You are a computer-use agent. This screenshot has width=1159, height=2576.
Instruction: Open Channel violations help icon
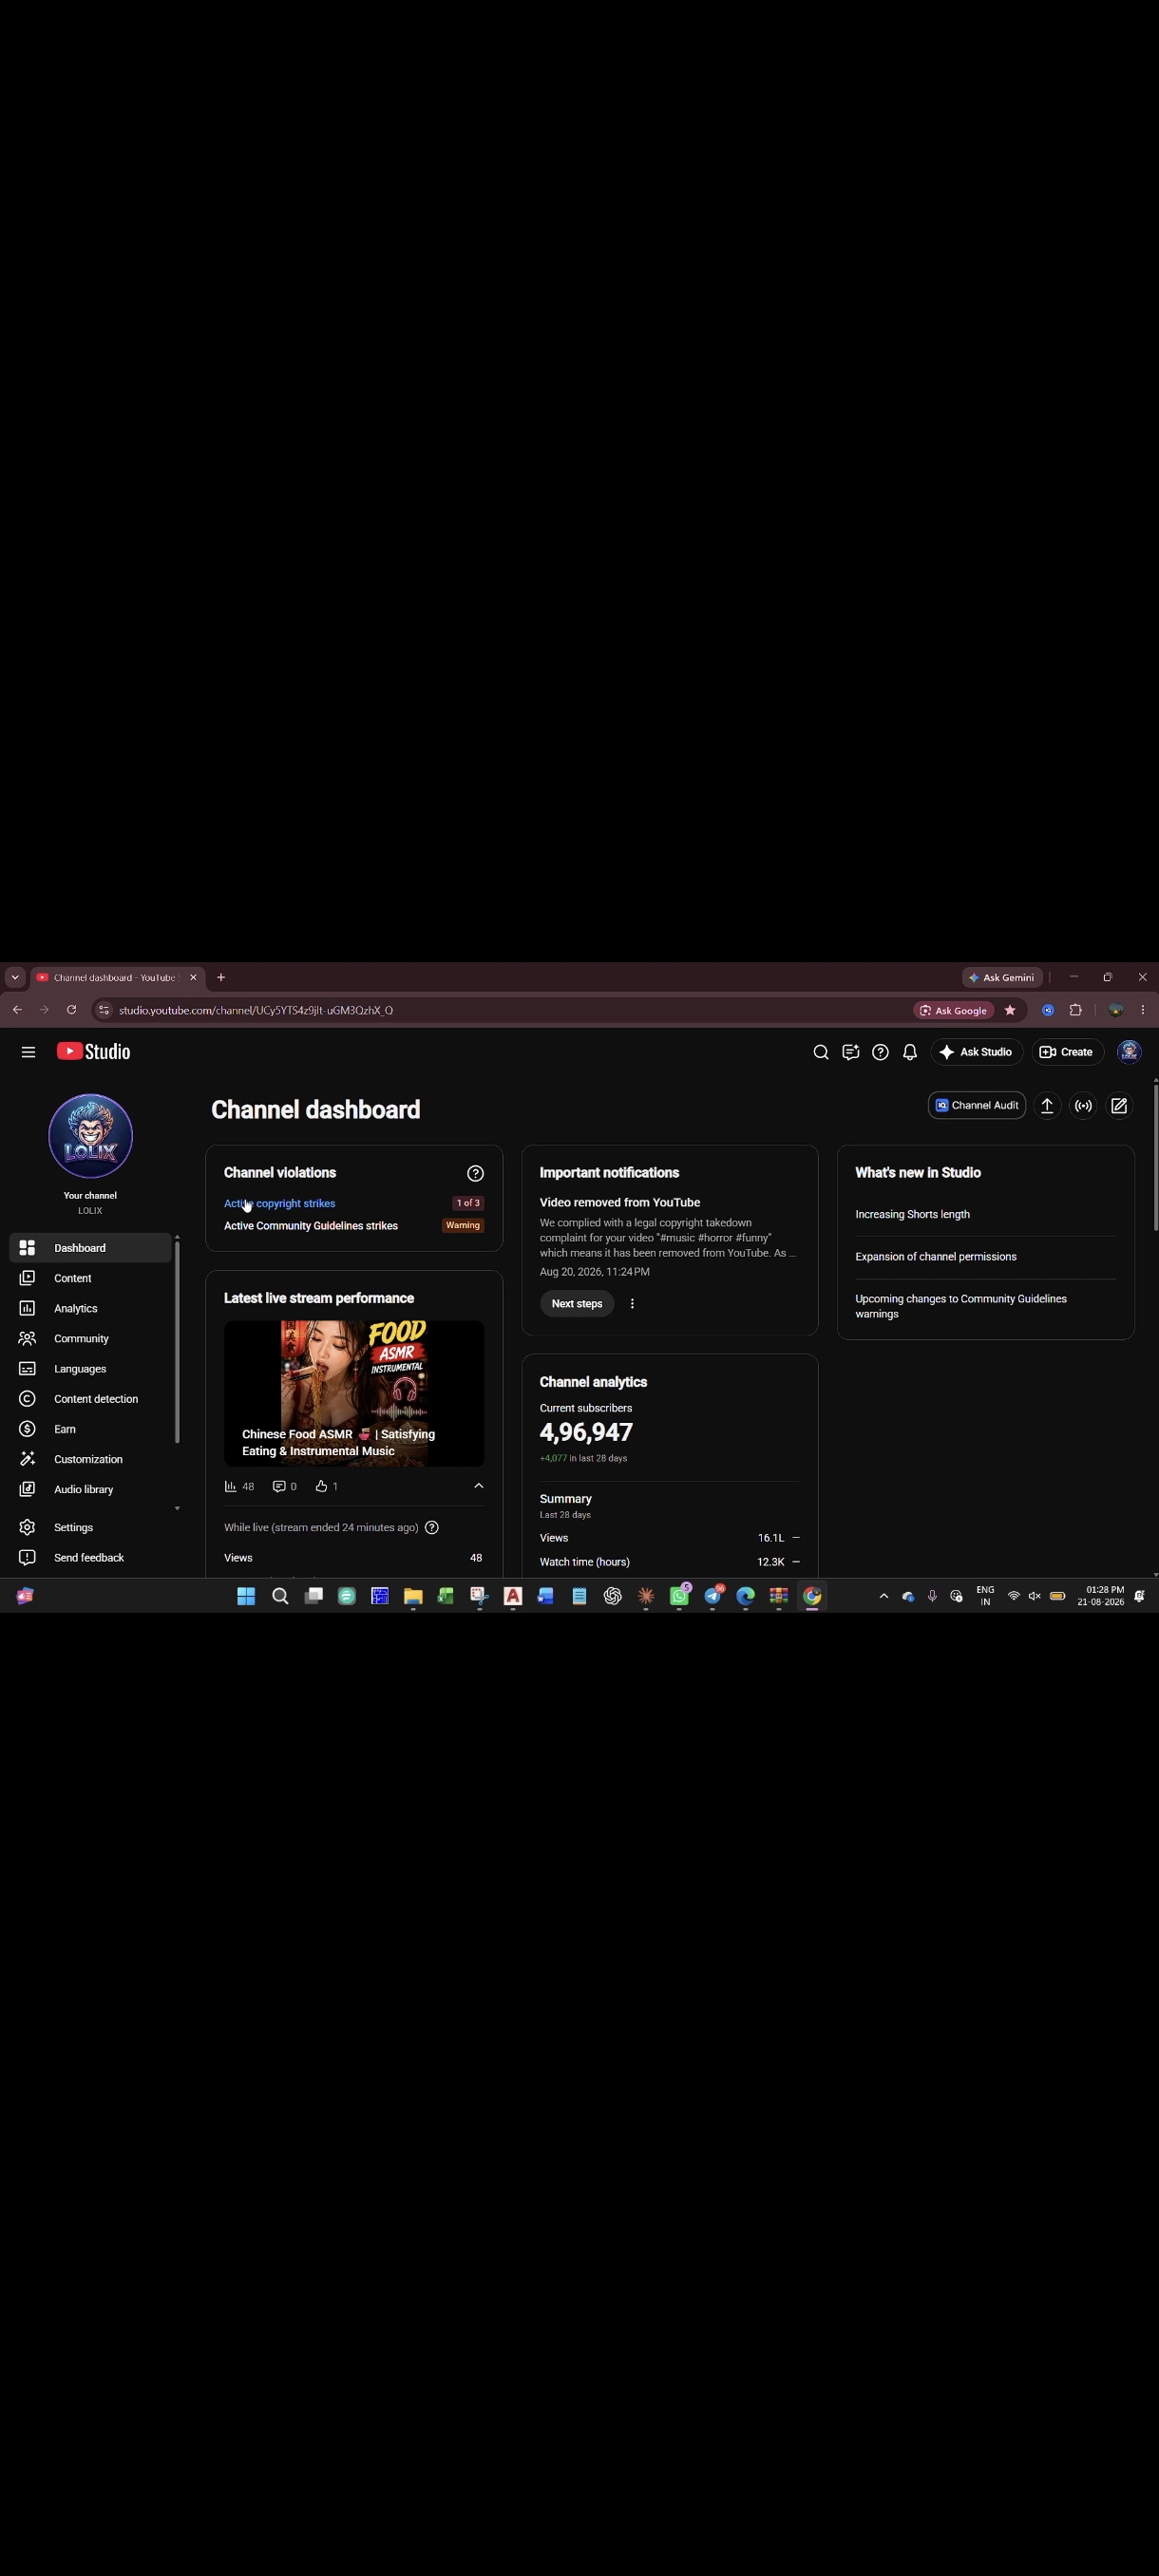tap(475, 1173)
